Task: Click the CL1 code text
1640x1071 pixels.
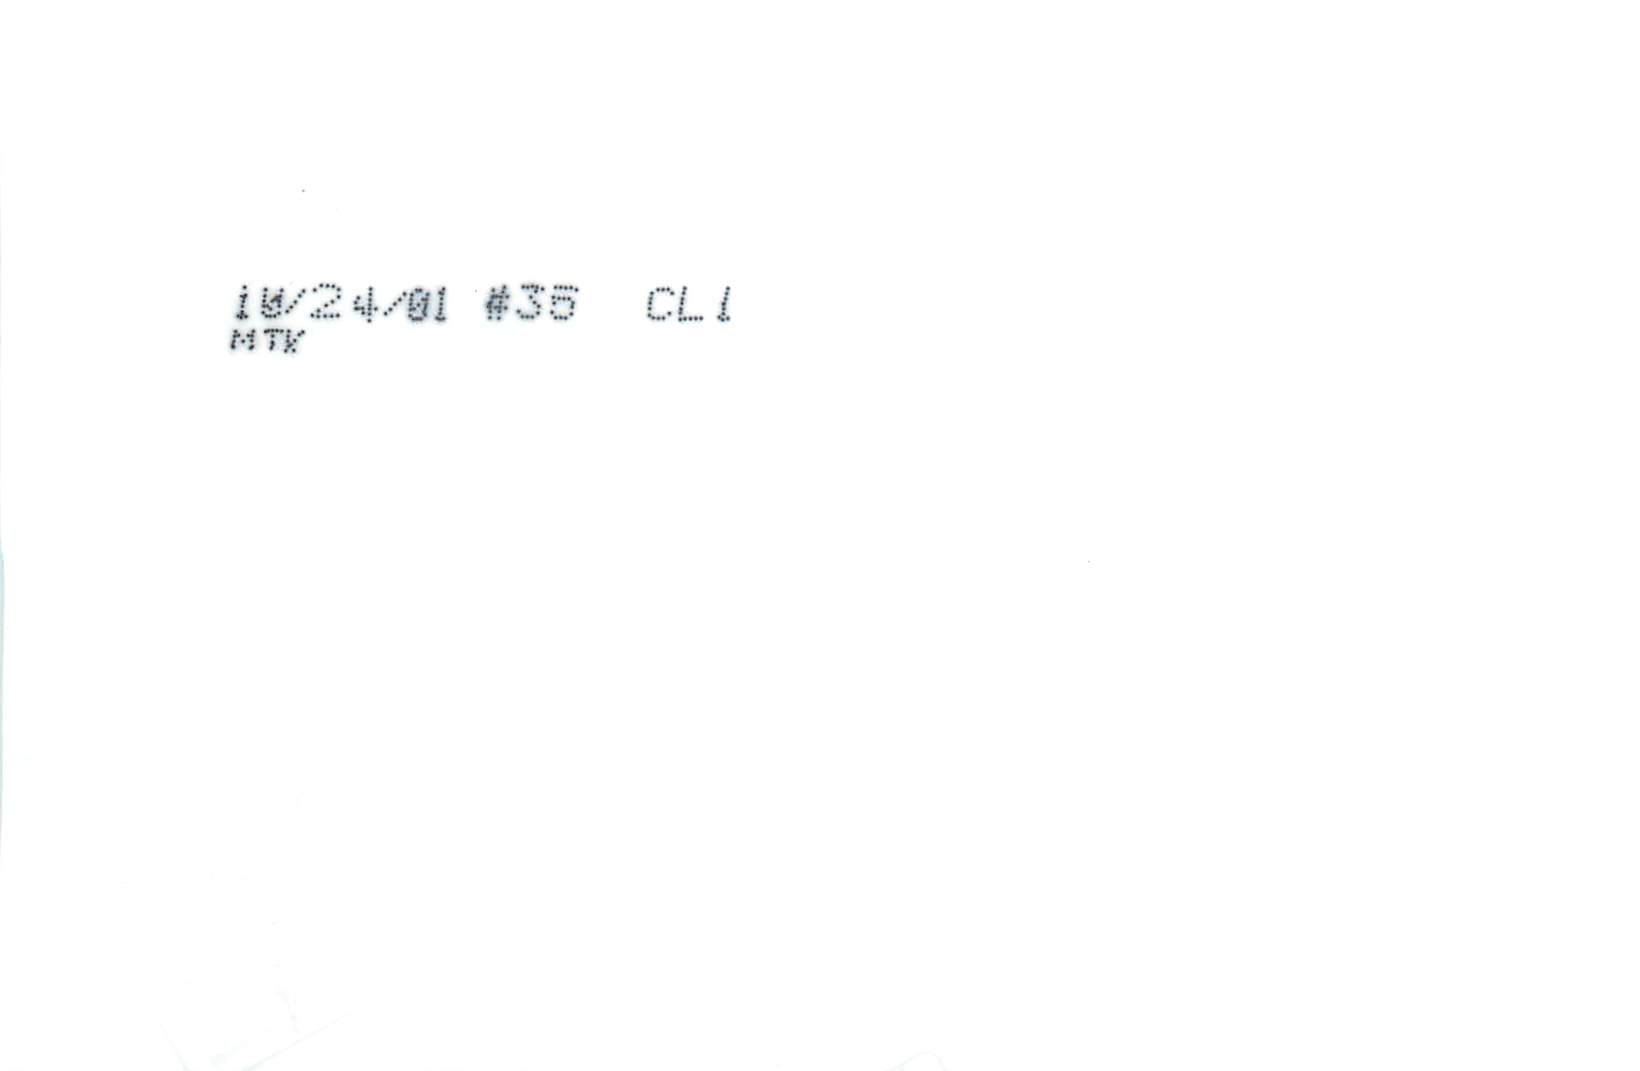Action: pos(689,303)
